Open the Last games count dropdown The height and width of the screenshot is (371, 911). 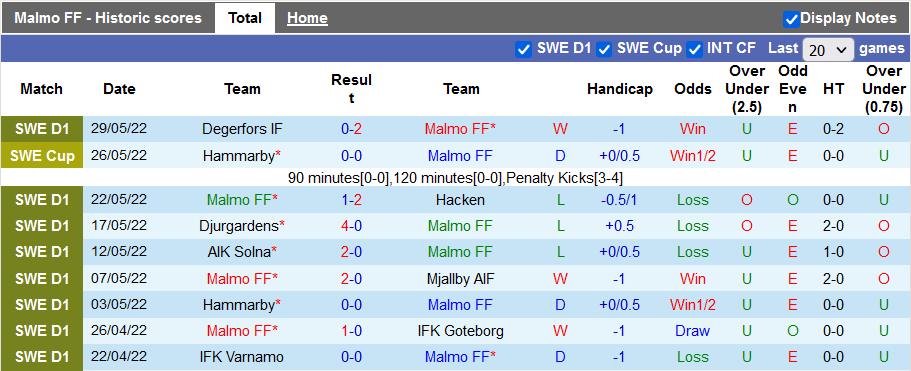coord(828,50)
